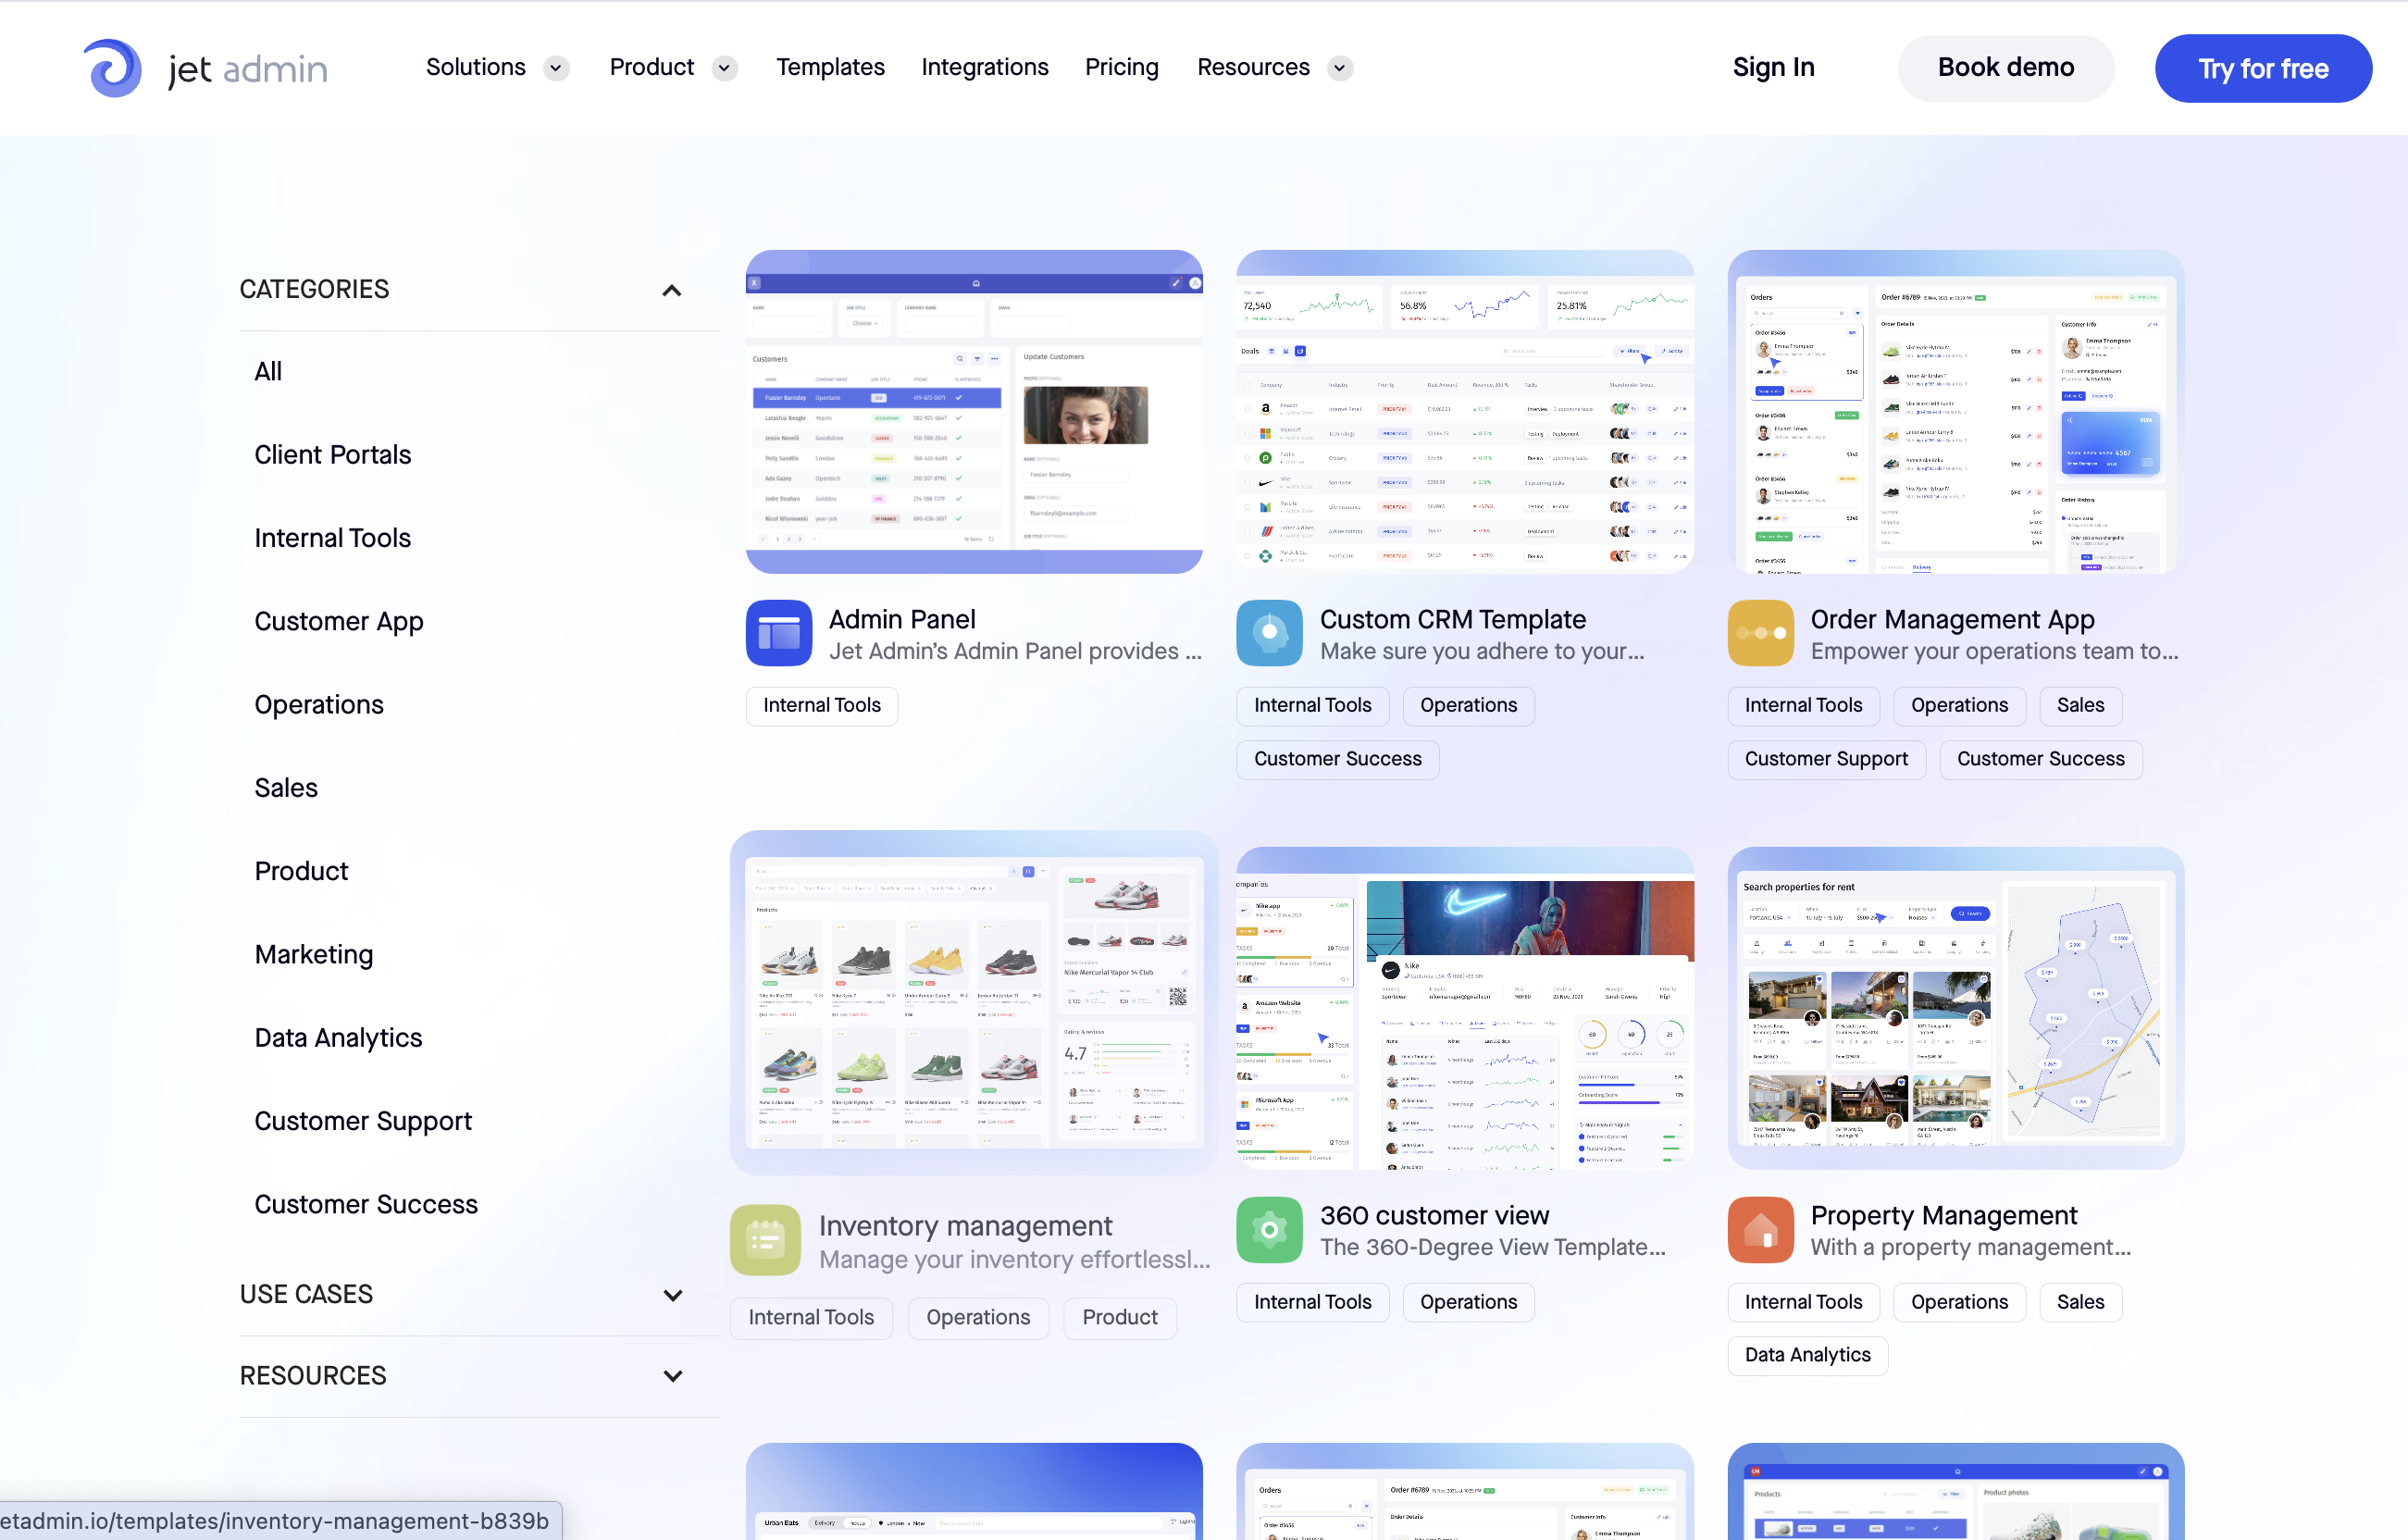Image resolution: width=2408 pixels, height=1540 pixels.
Task: Filter templates by Data Analytics category
Action: 338,1037
